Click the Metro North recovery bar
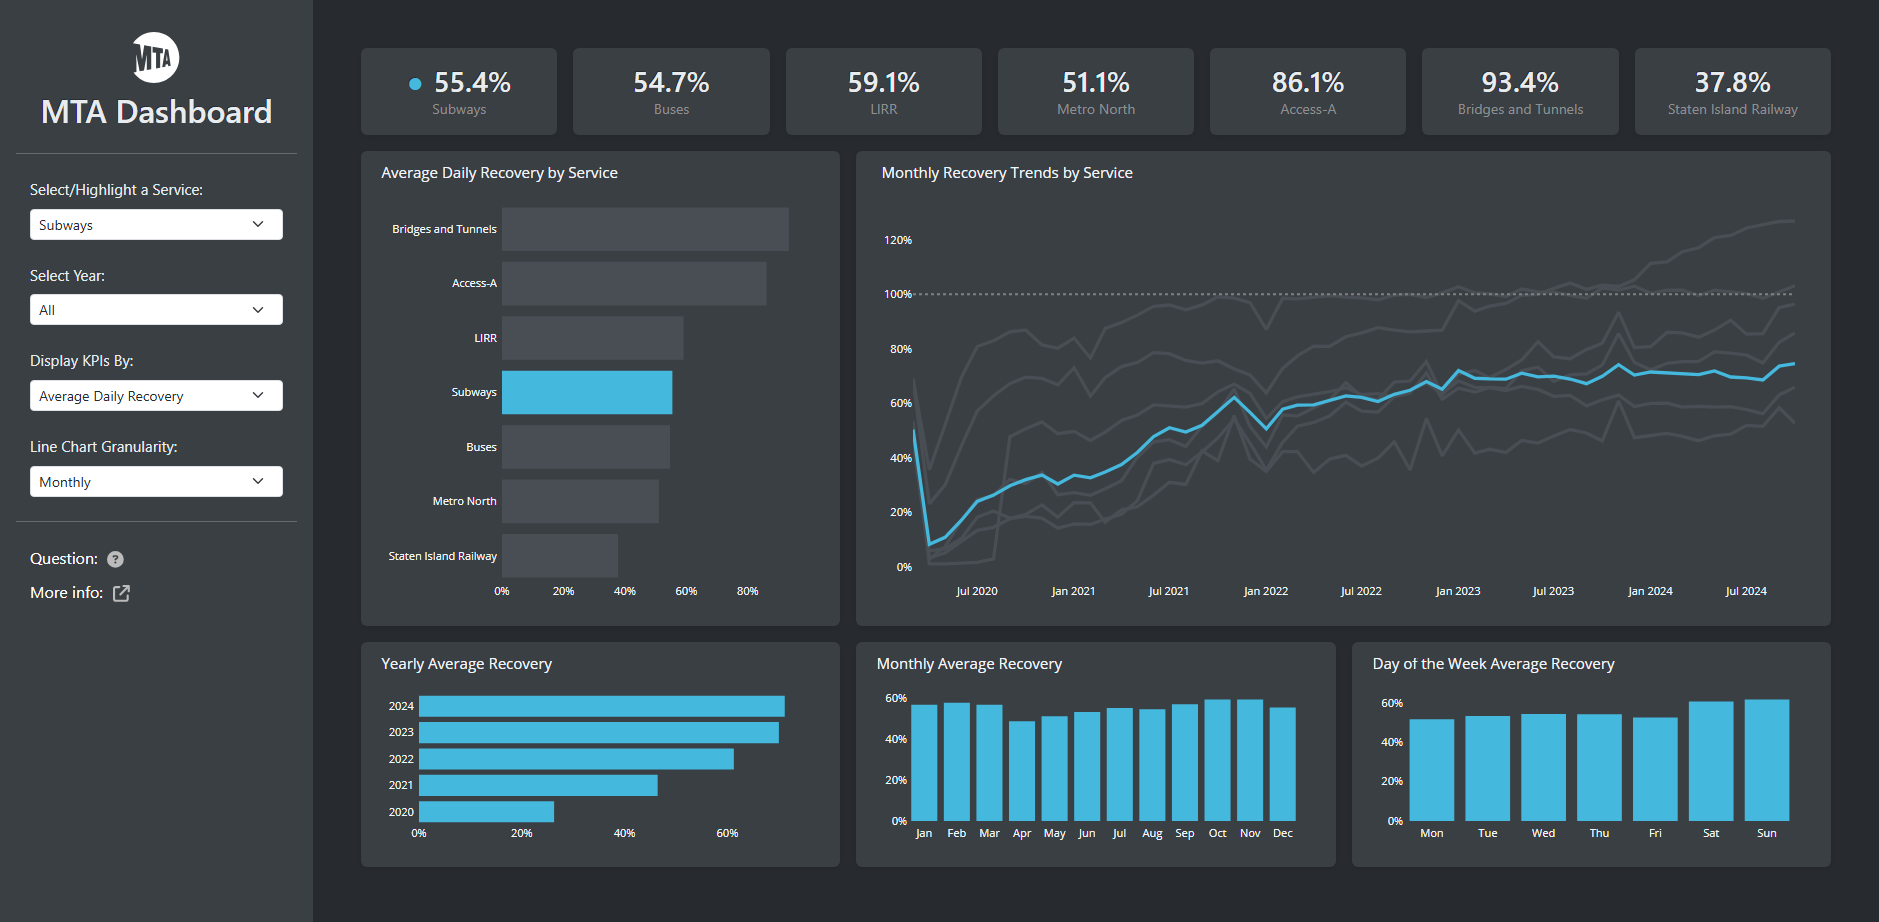The height and width of the screenshot is (922, 1879). [580, 501]
